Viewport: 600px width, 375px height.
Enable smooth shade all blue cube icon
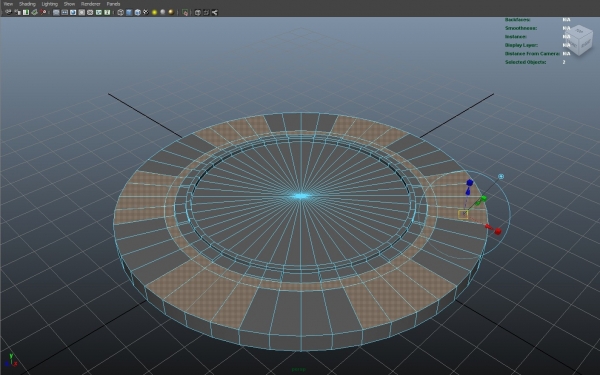[x=129, y=12]
